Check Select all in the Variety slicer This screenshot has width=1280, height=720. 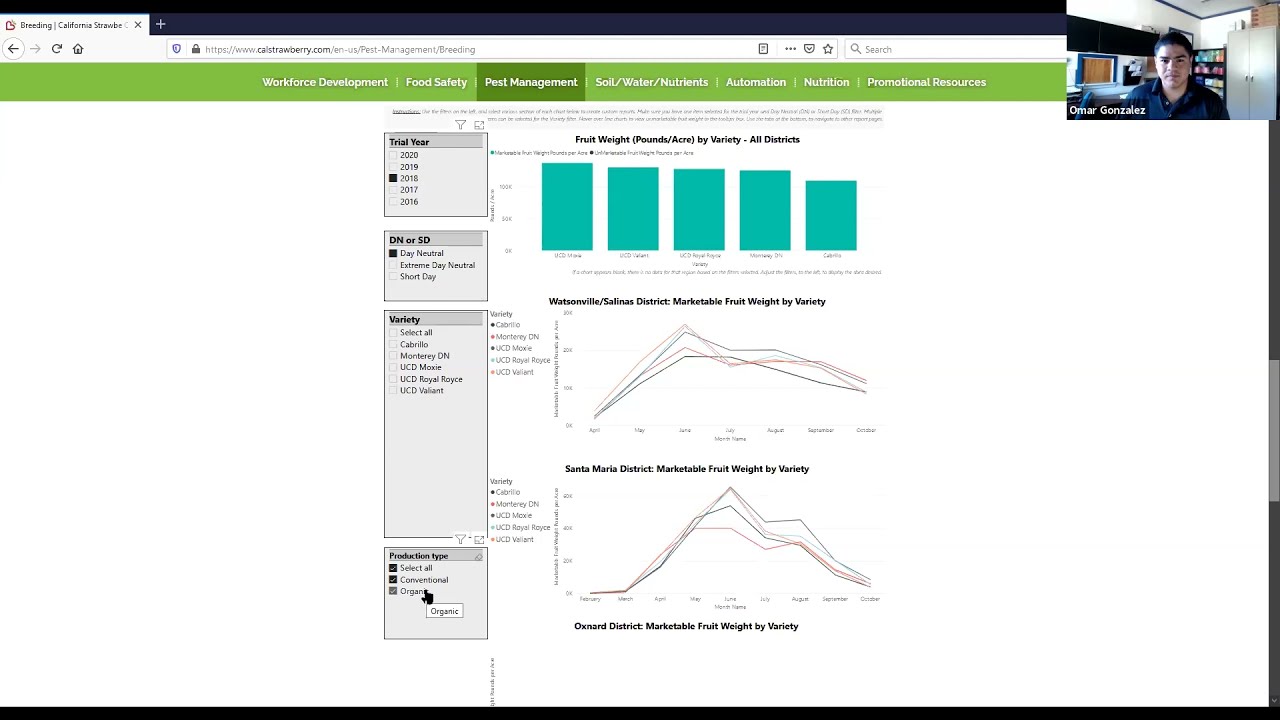point(393,333)
